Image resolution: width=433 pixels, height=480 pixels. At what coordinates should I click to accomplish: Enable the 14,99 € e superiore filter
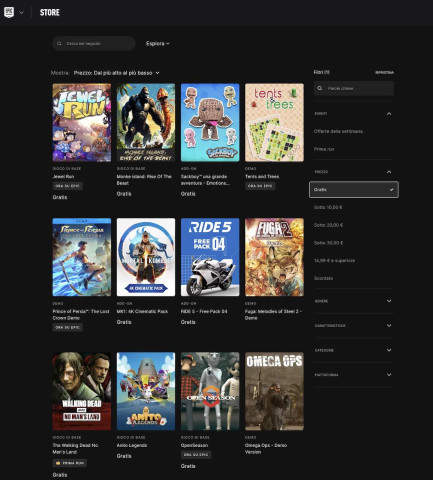(x=334, y=261)
